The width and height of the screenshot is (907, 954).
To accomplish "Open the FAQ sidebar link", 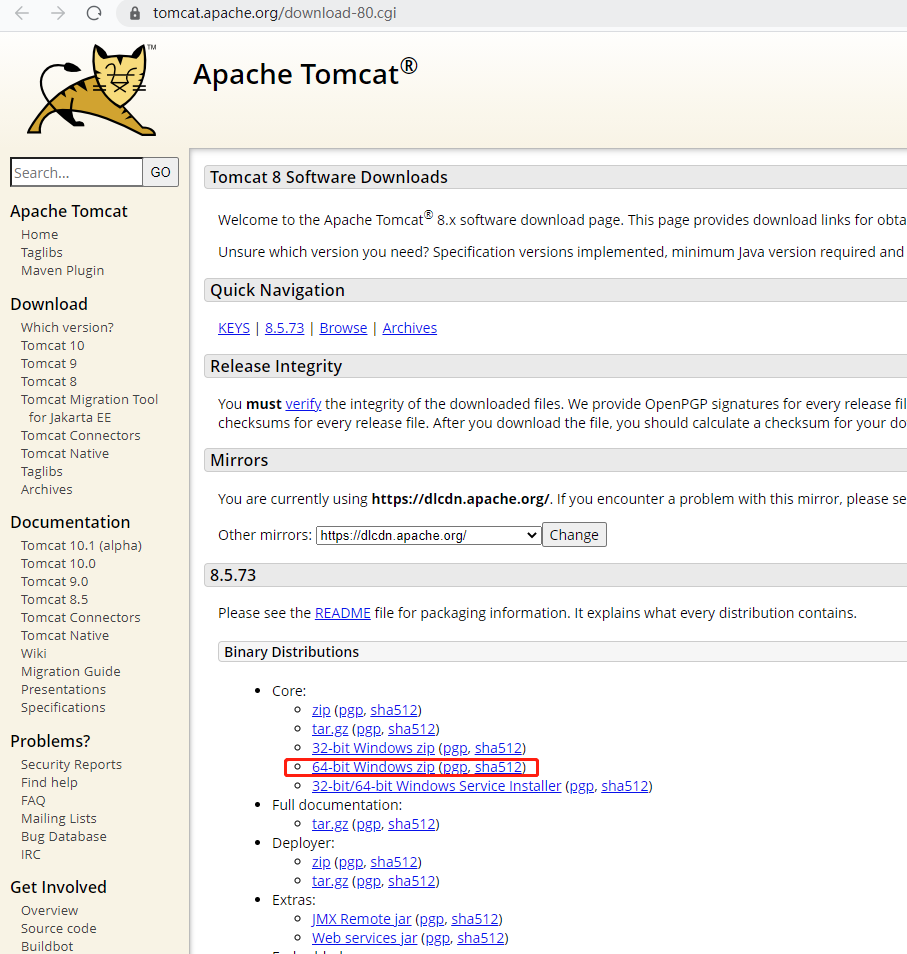I will tap(33, 801).
